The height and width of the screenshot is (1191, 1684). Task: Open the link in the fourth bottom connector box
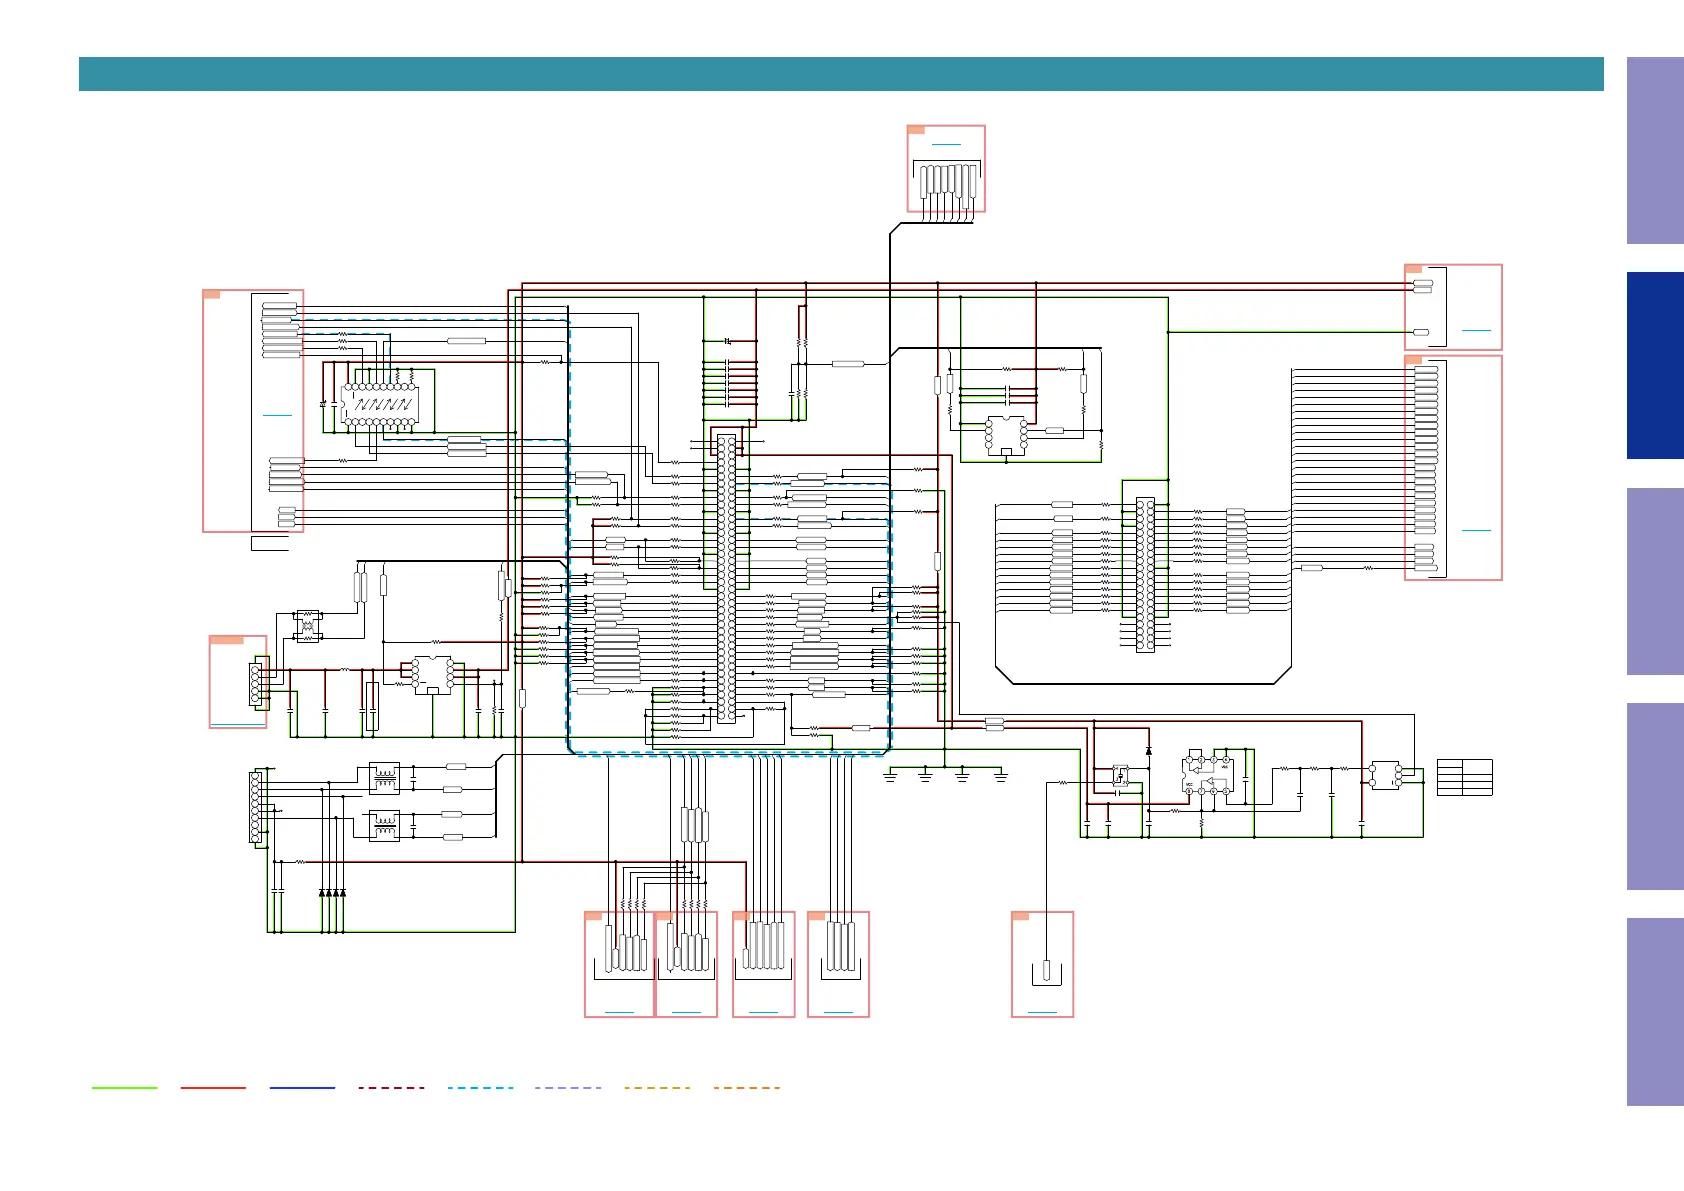(838, 1012)
